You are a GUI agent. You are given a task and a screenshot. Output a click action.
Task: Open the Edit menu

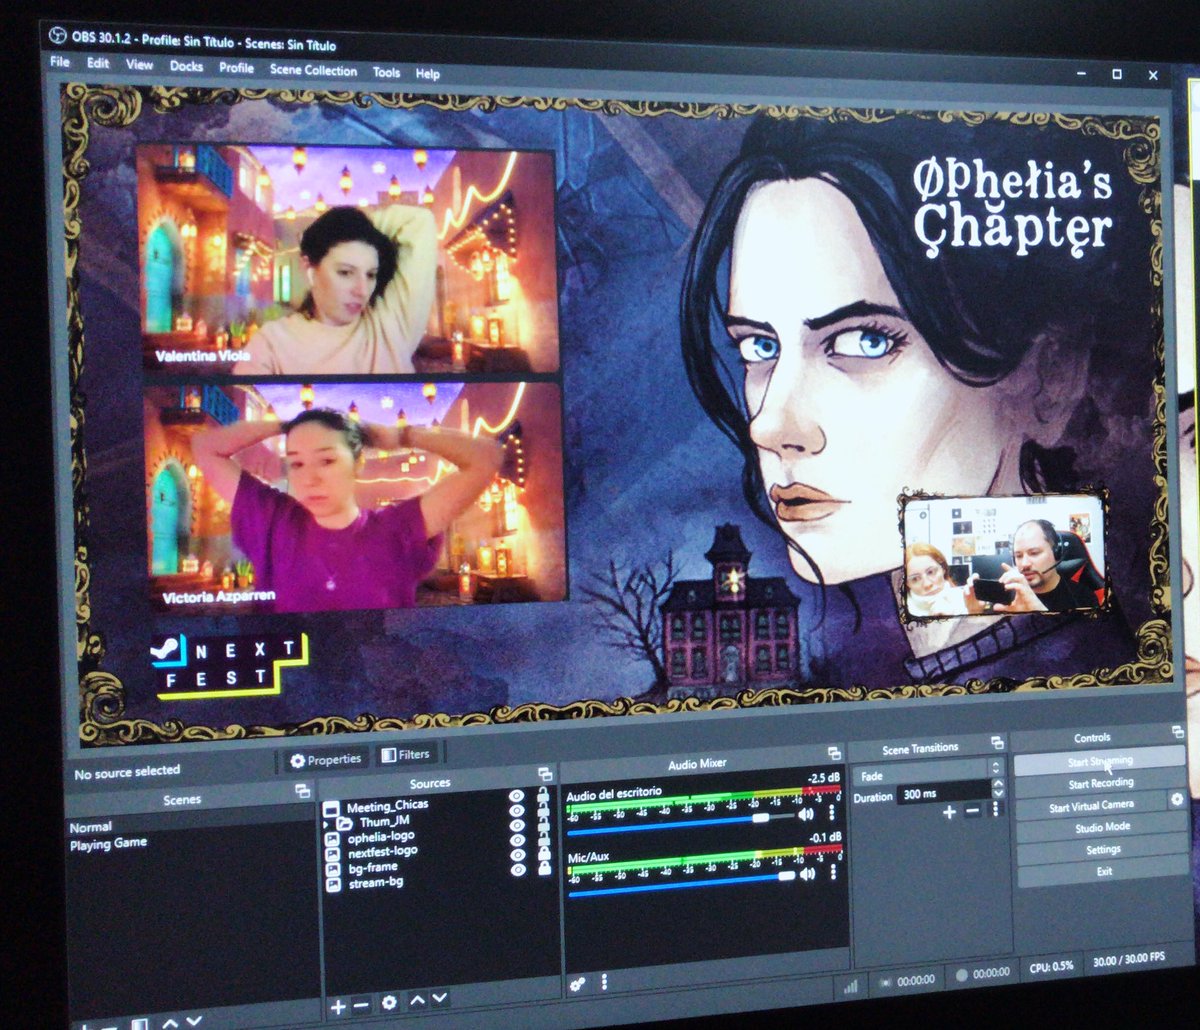tap(97, 63)
